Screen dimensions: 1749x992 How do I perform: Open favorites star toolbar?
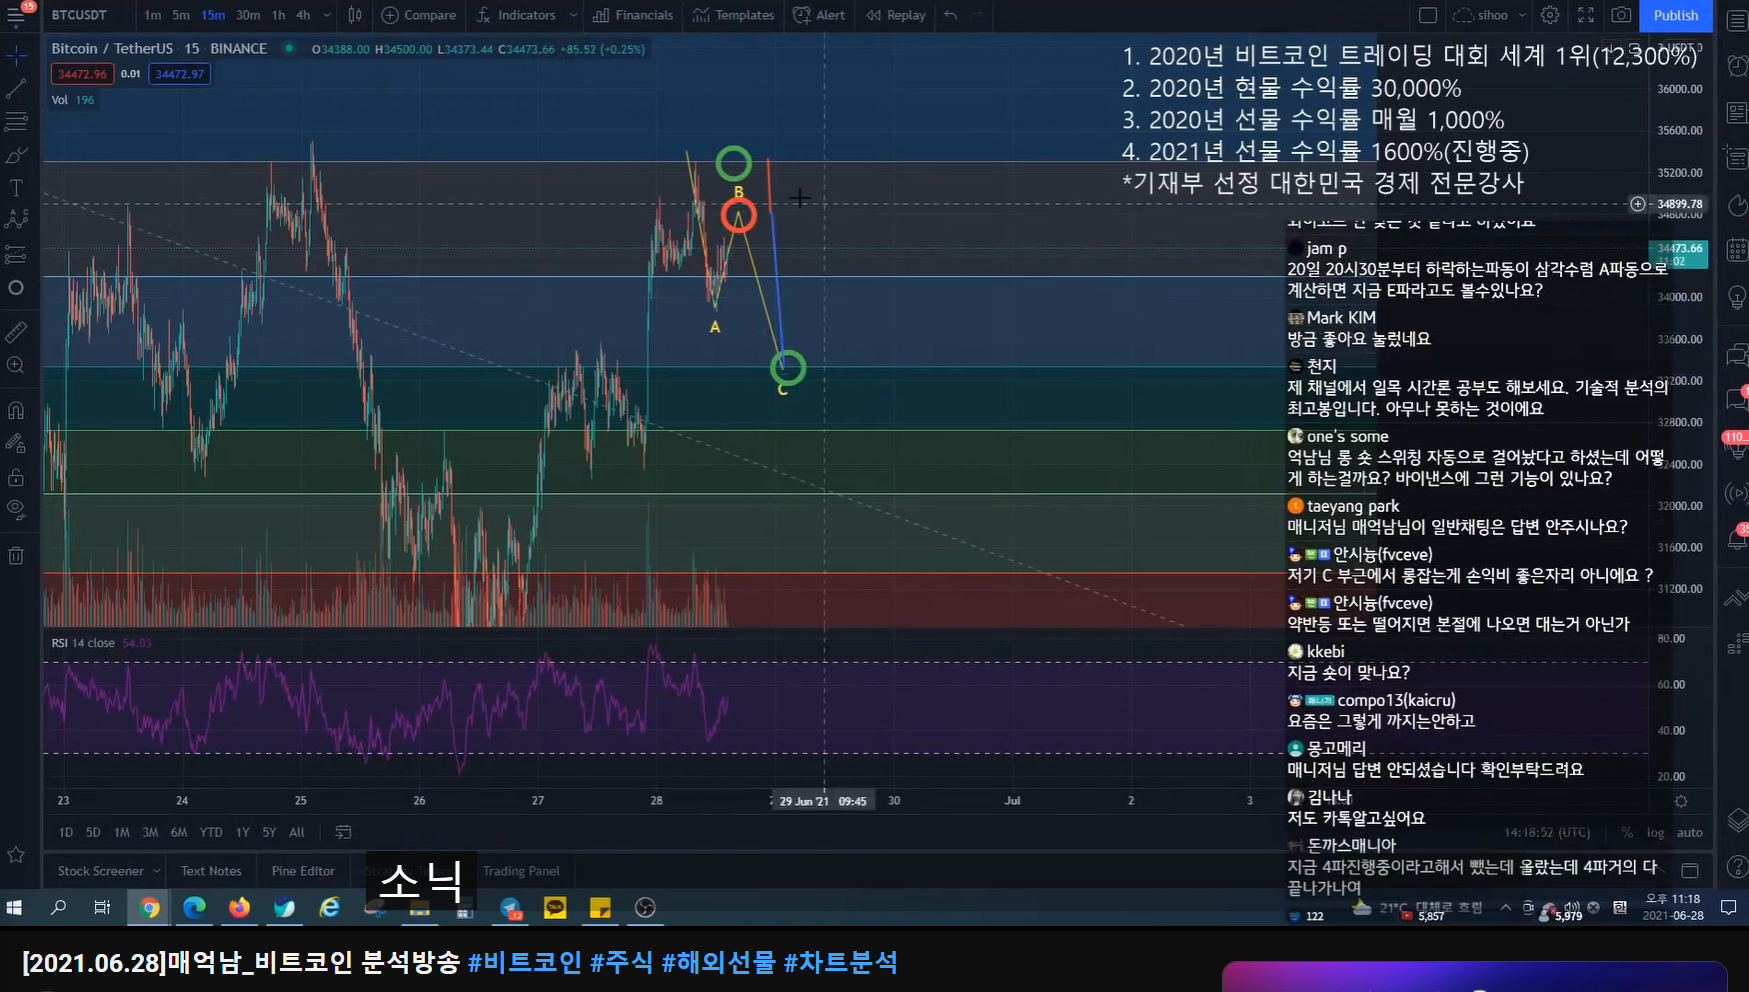point(16,855)
